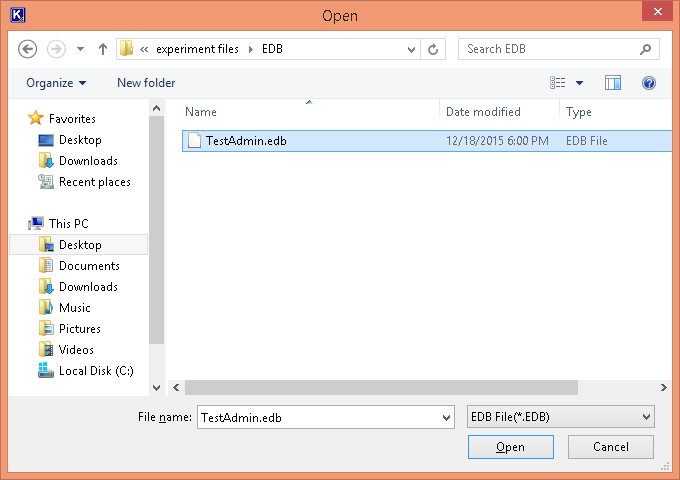This screenshot has height=480, width=680.
Task: Click New folder in toolbar
Action: click(x=146, y=83)
